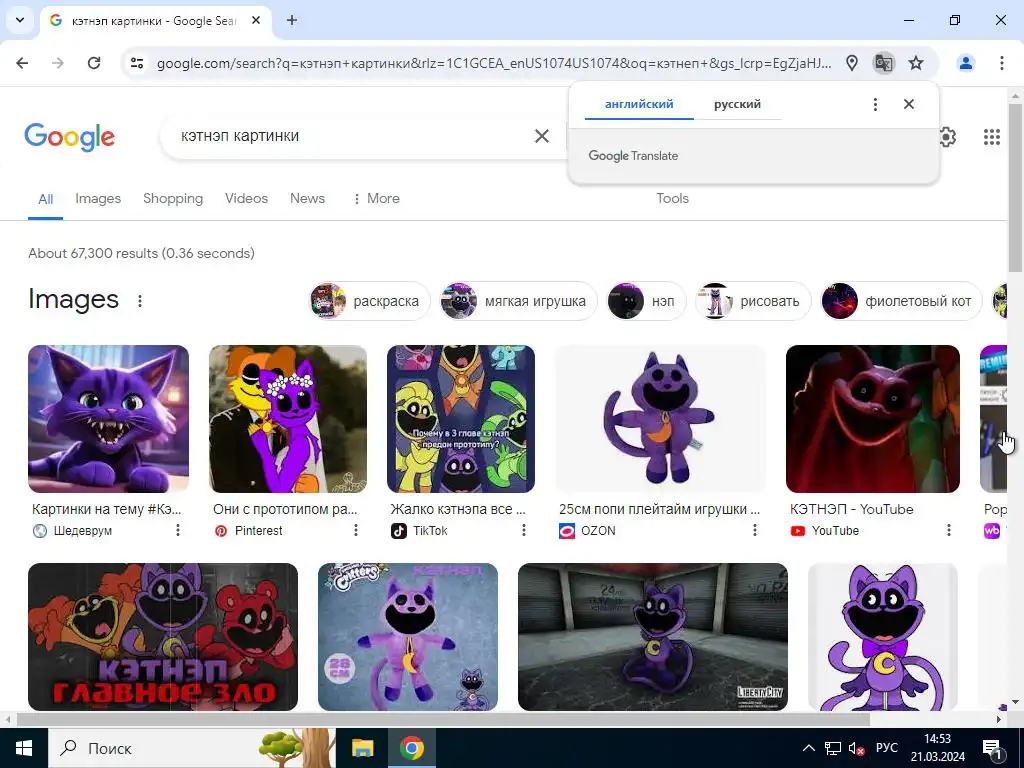
Task: Open a new browser tab
Action: [292, 20]
